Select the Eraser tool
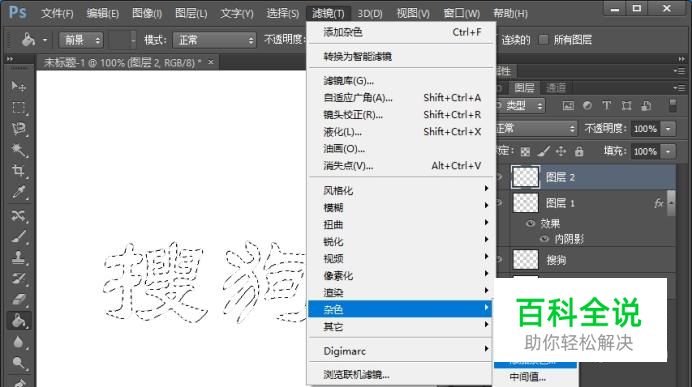 click(x=18, y=300)
